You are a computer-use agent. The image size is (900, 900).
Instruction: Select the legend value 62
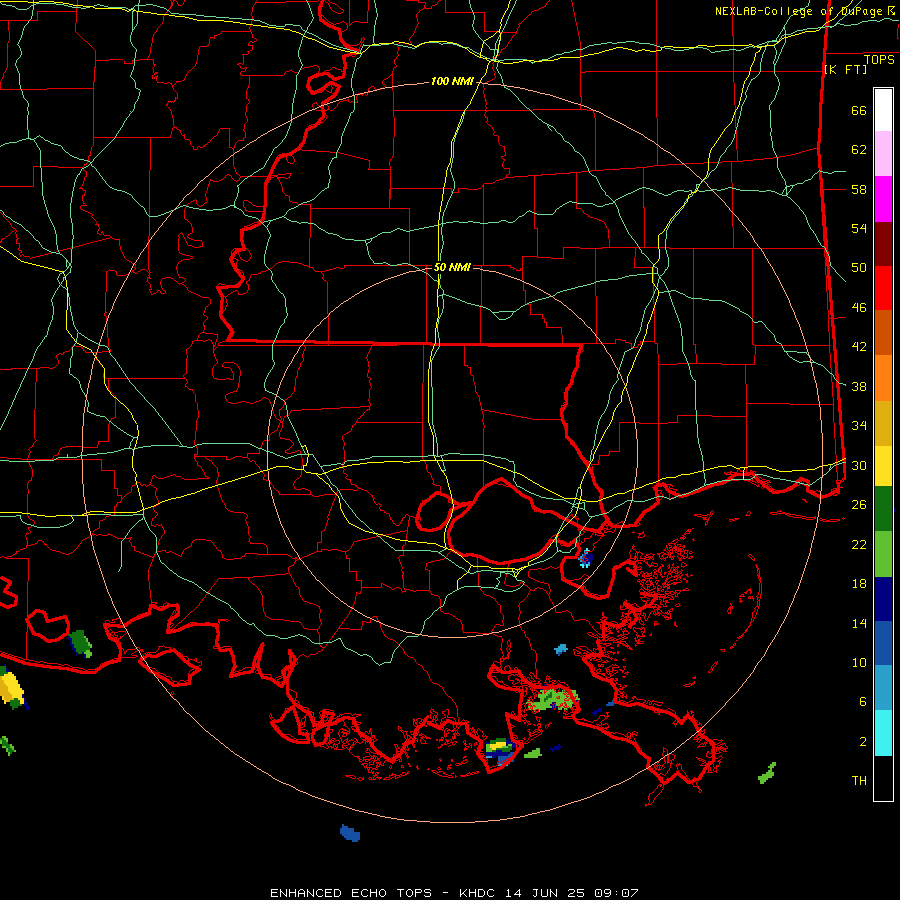[859, 150]
